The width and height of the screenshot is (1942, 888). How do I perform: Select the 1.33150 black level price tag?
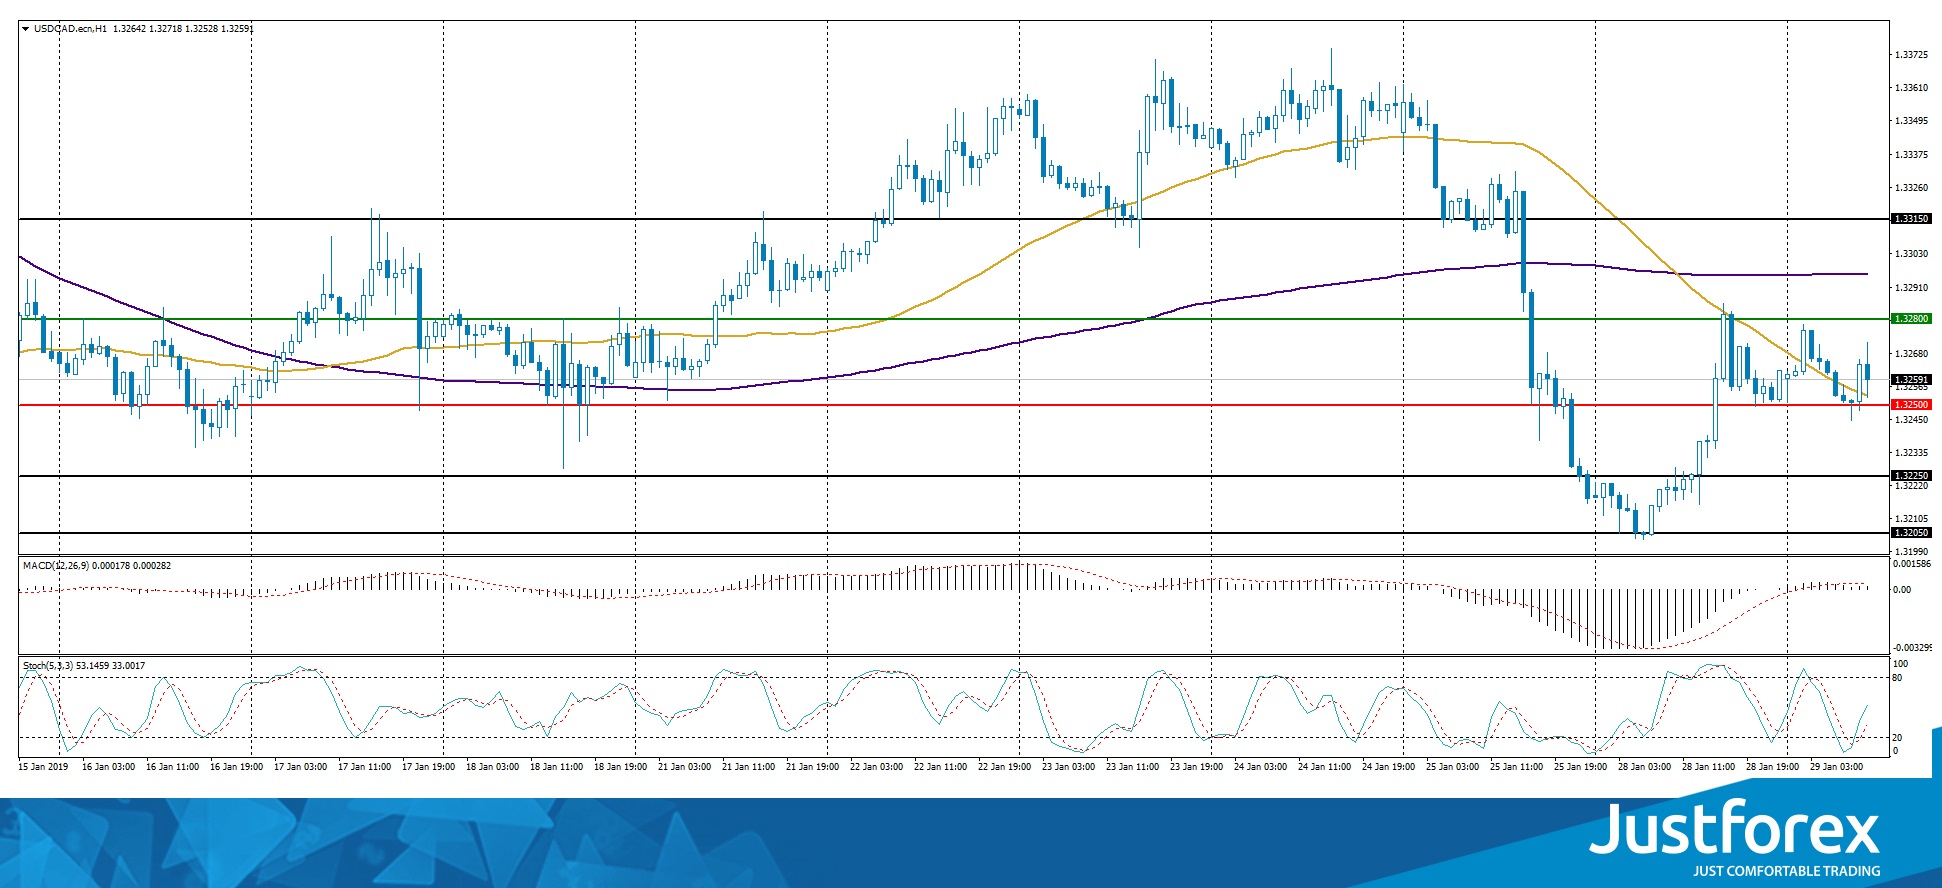1911,218
